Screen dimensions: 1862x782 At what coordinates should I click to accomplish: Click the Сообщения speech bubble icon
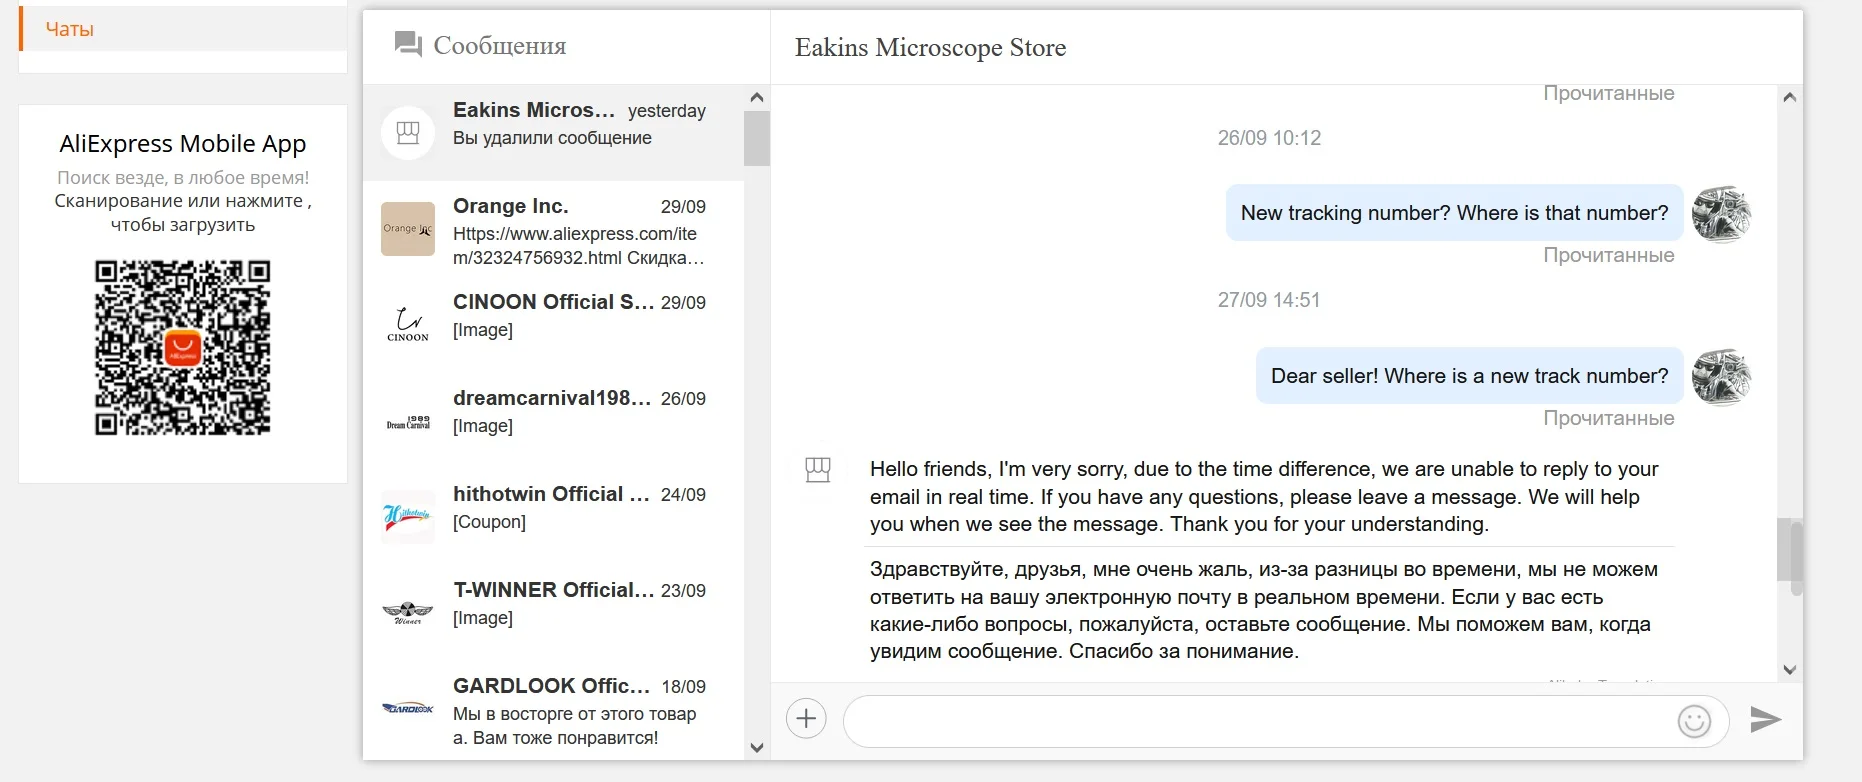tap(408, 45)
